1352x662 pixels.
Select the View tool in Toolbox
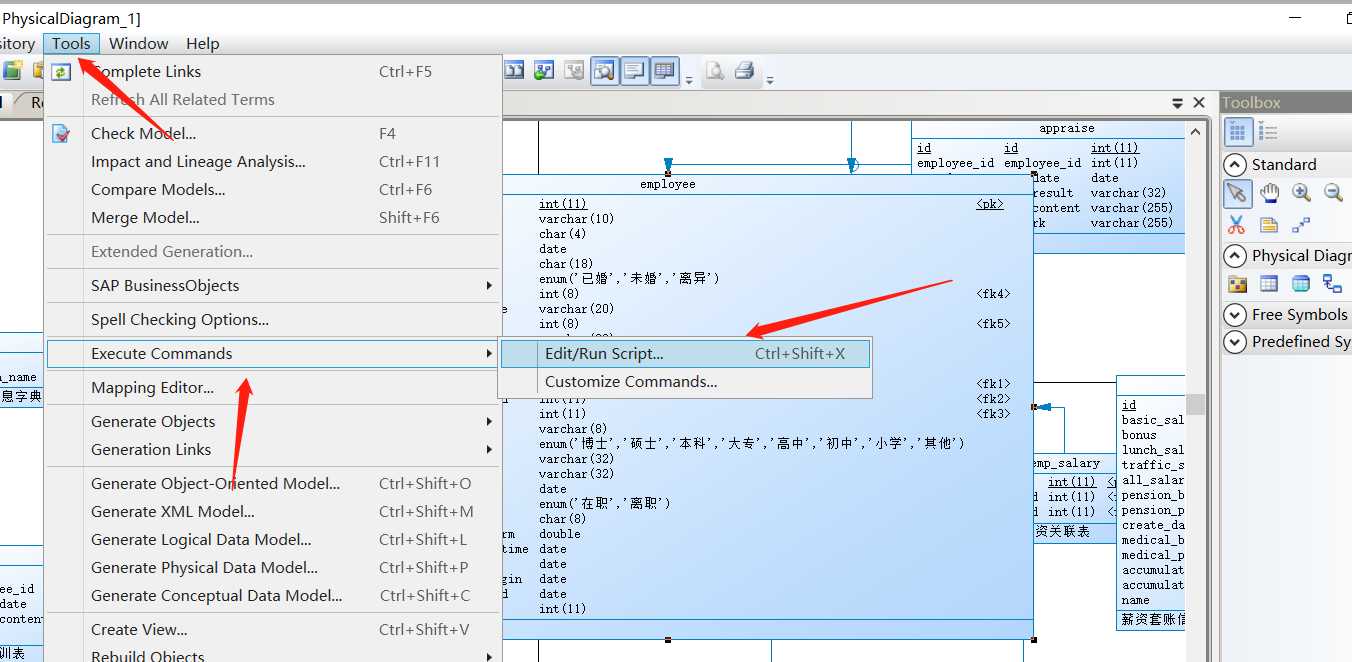[1301, 284]
